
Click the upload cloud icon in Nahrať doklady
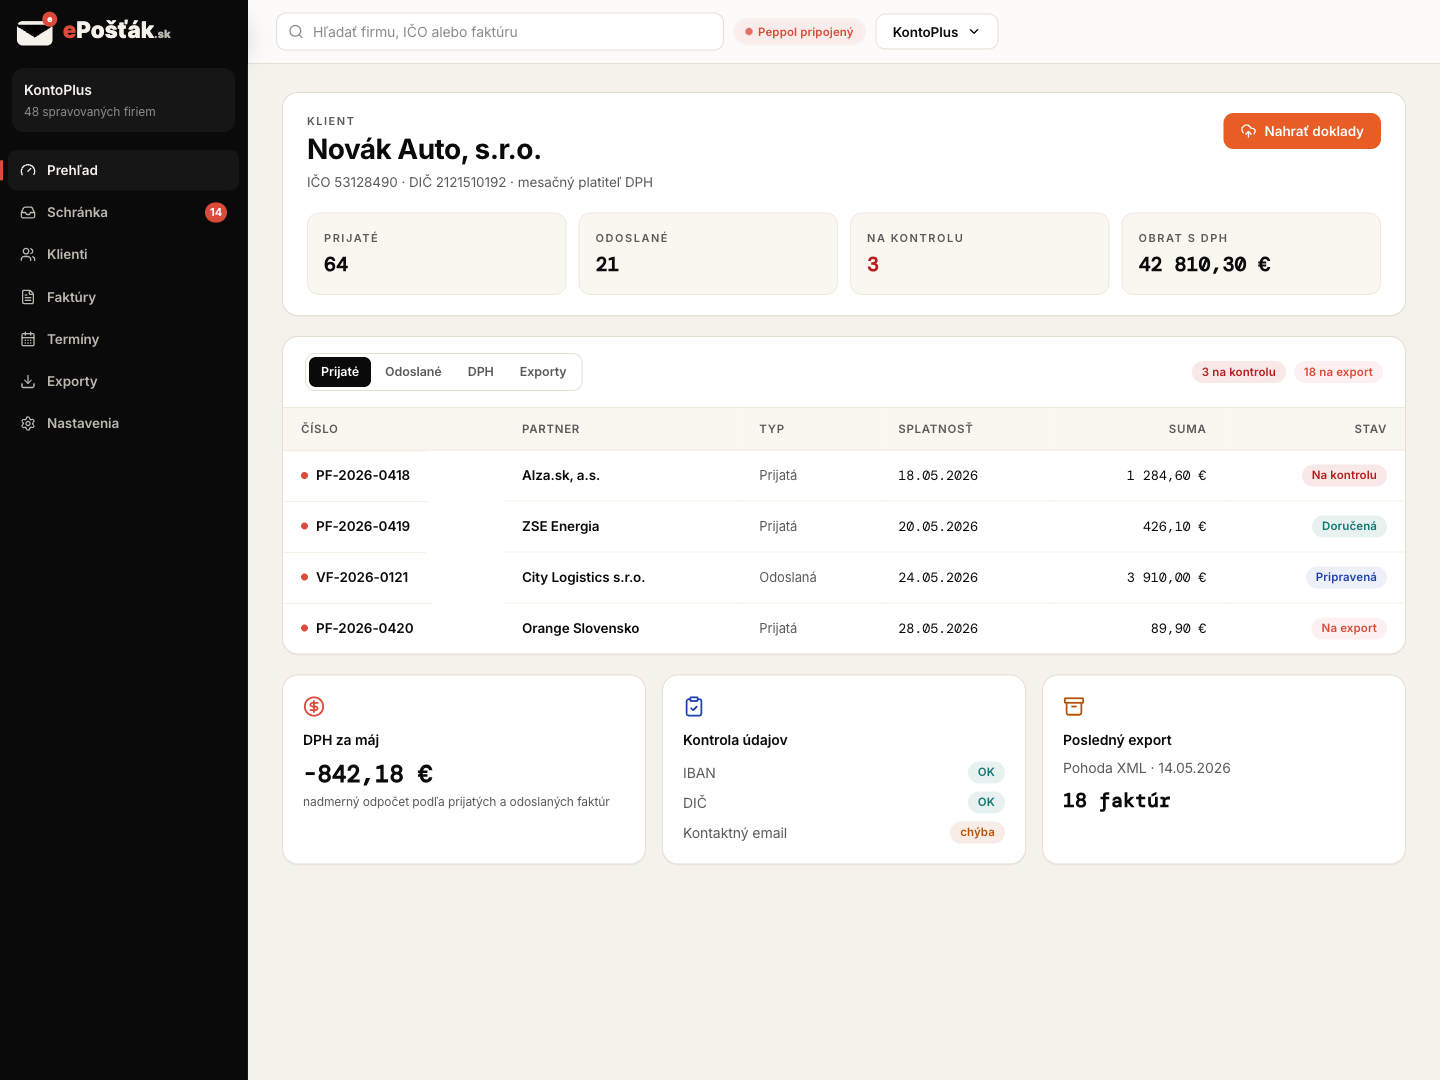click(x=1248, y=131)
